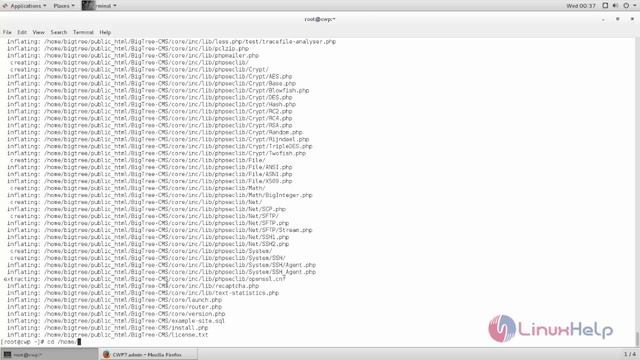This screenshot has width=640, height=360.
Task: Click the line ending with Crypt/Twofish.php
Action: [156, 153]
